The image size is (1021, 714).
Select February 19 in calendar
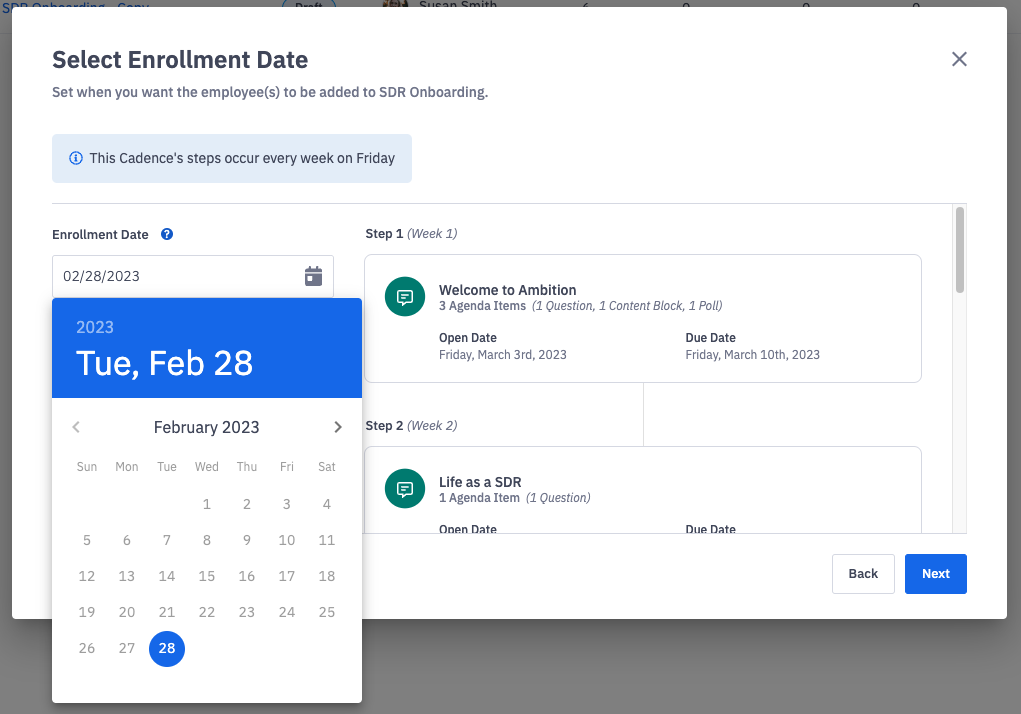pyautogui.click(x=87, y=612)
